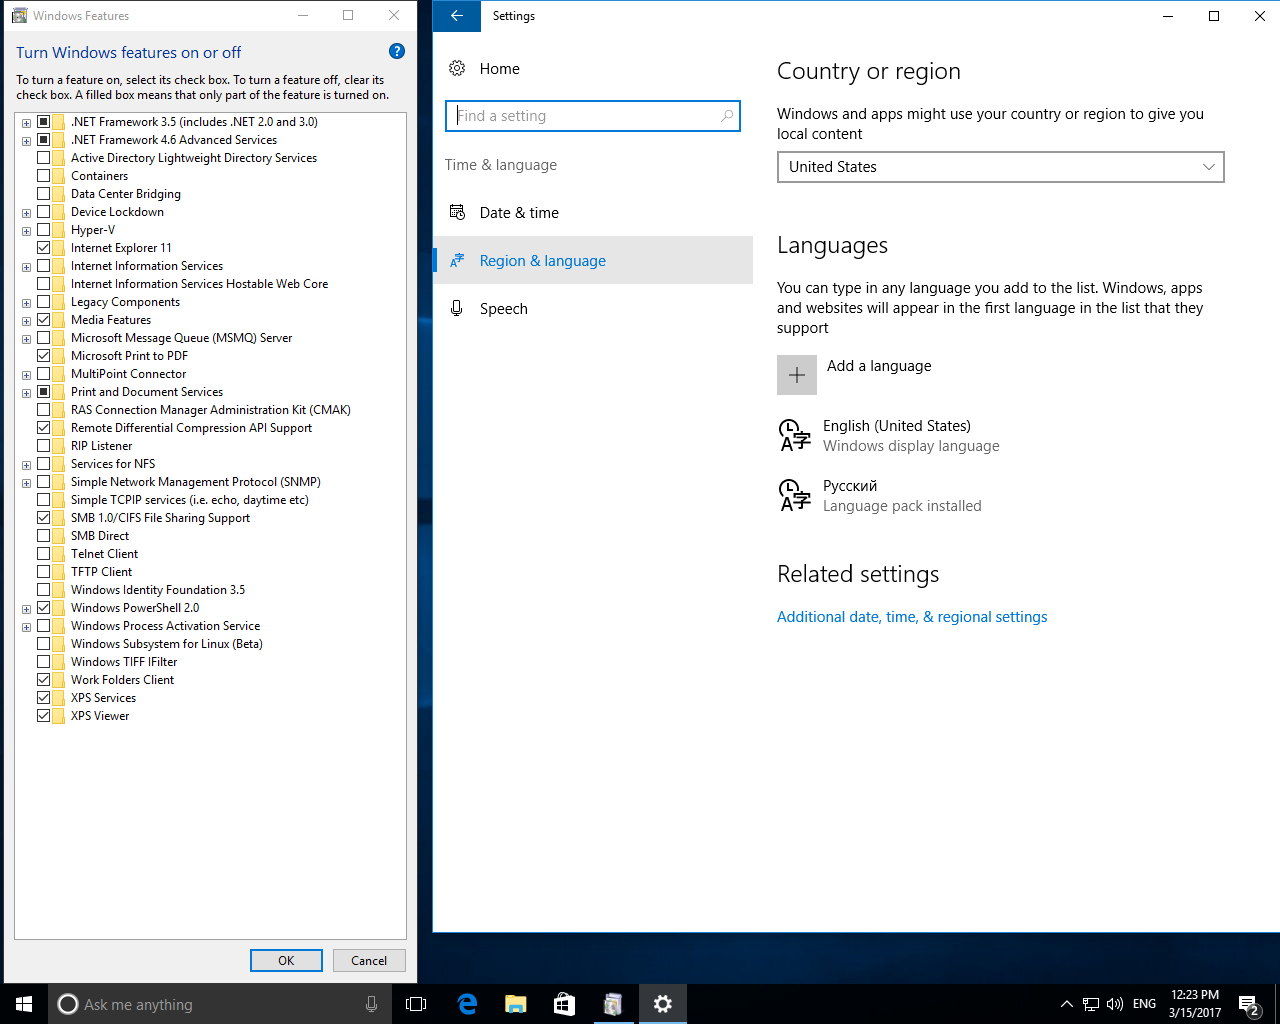The image size is (1280, 1024).
Task: Expand .NET Framework 4.6 Advanced Services
Action: (x=26, y=140)
